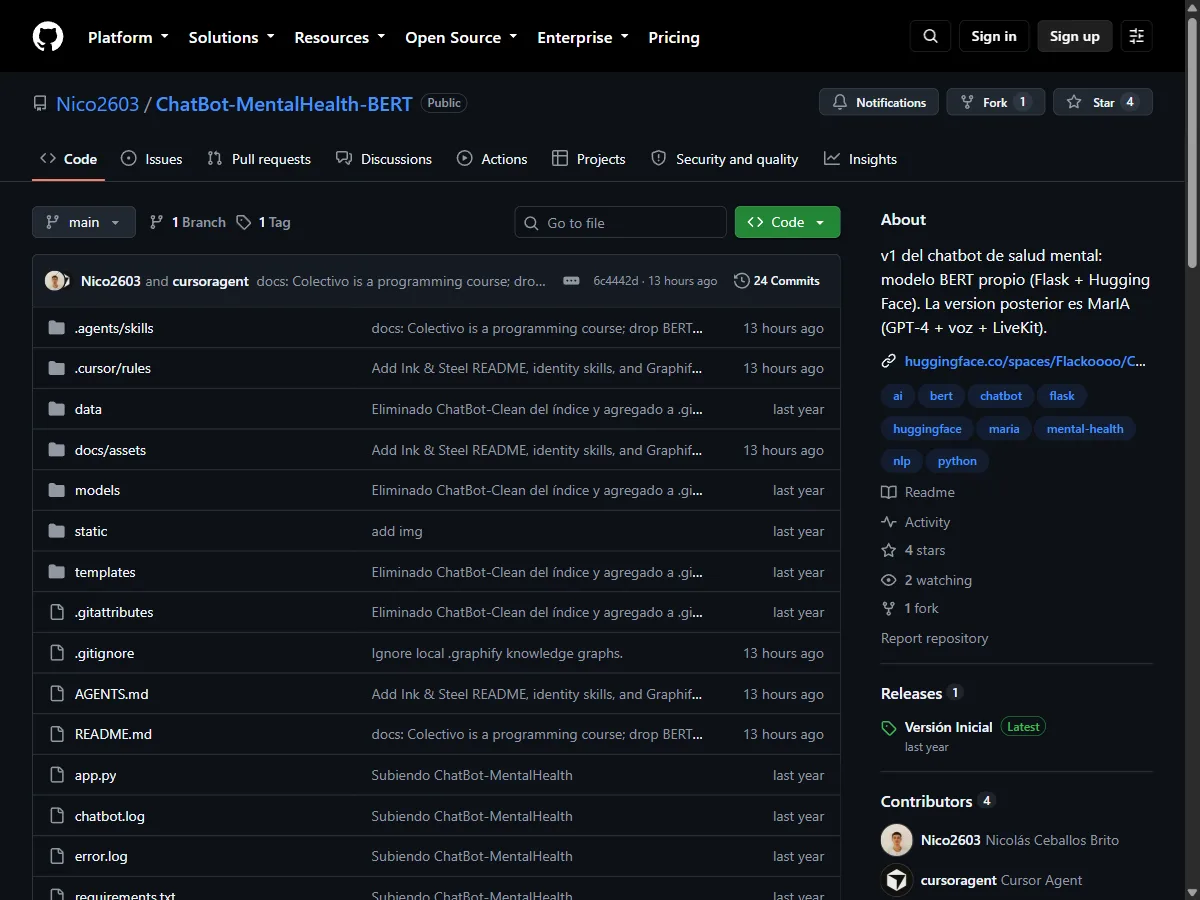Click the Report repository link
The image size is (1200, 900).
[x=934, y=638]
